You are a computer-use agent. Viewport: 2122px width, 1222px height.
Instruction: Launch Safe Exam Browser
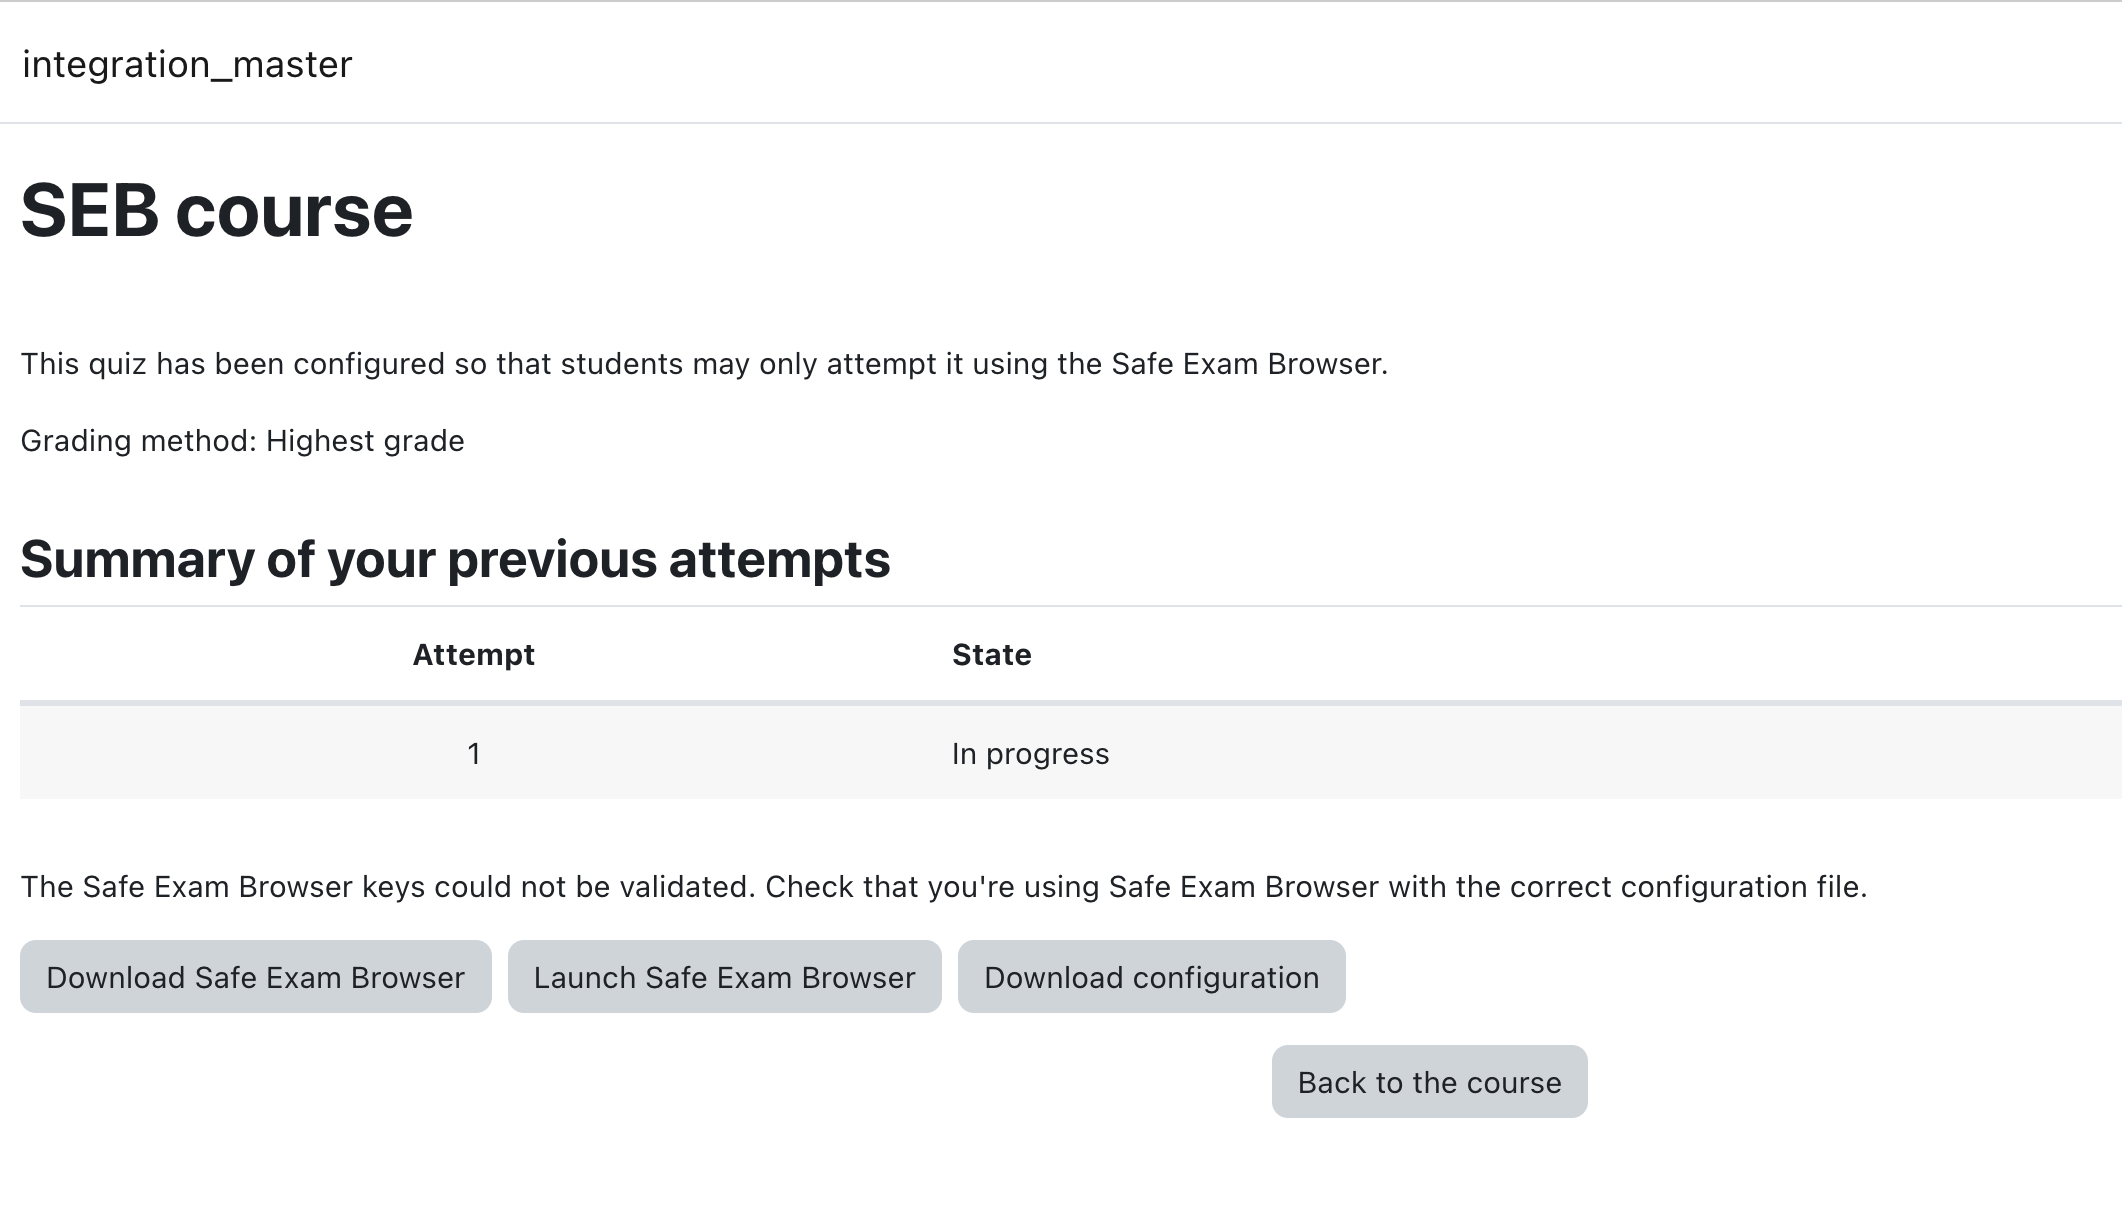tap(725, 976)
